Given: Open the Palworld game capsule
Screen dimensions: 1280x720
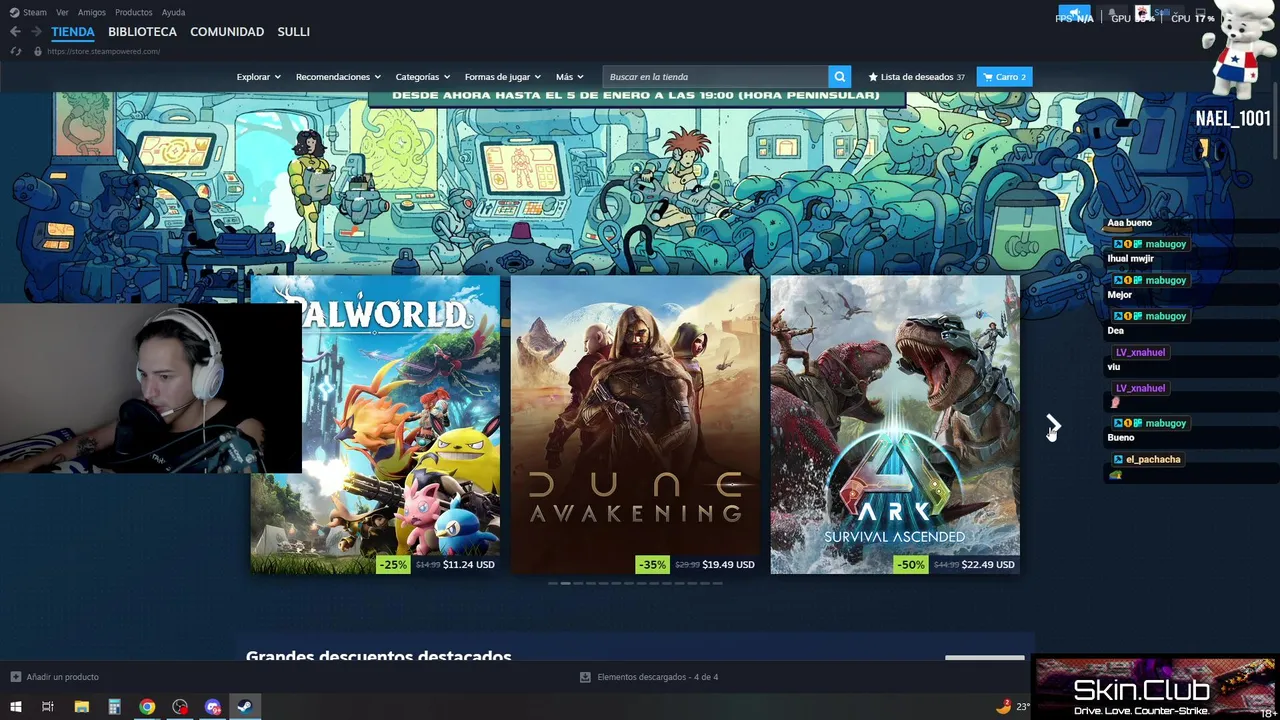Looking at the screenshot, I should [375, 425].
